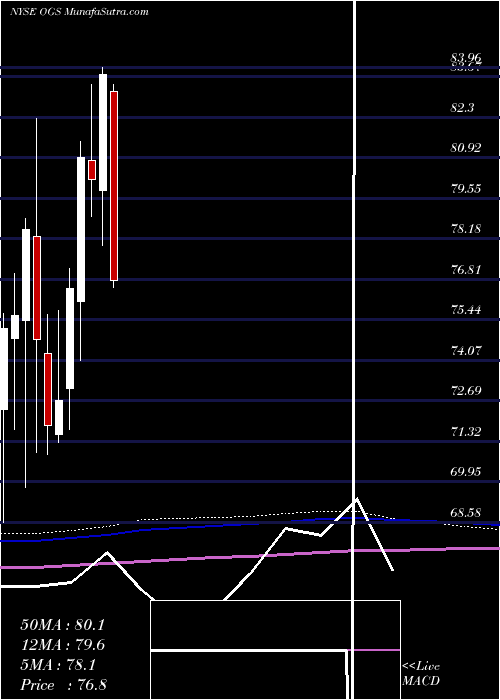Click the Price : 76.8 readout
Image resolution: width=500 pixels, height=700 pixels.
tap(63, 685)
